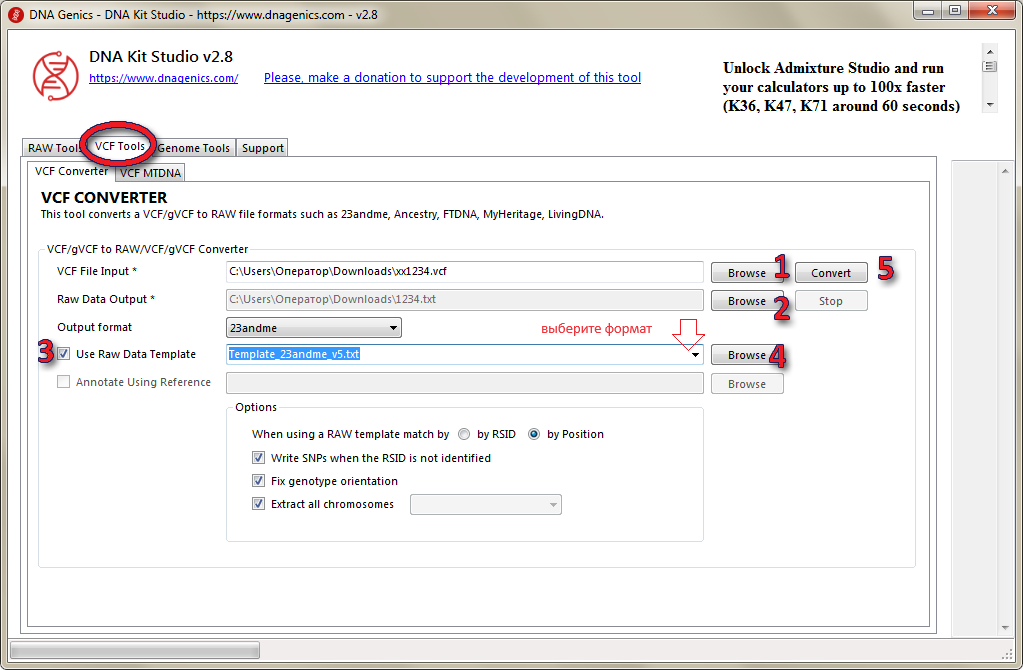Click the advertisement panel scrollbar thumb
The height and width of the screenshot is (670, 1023).
(990, 66)
